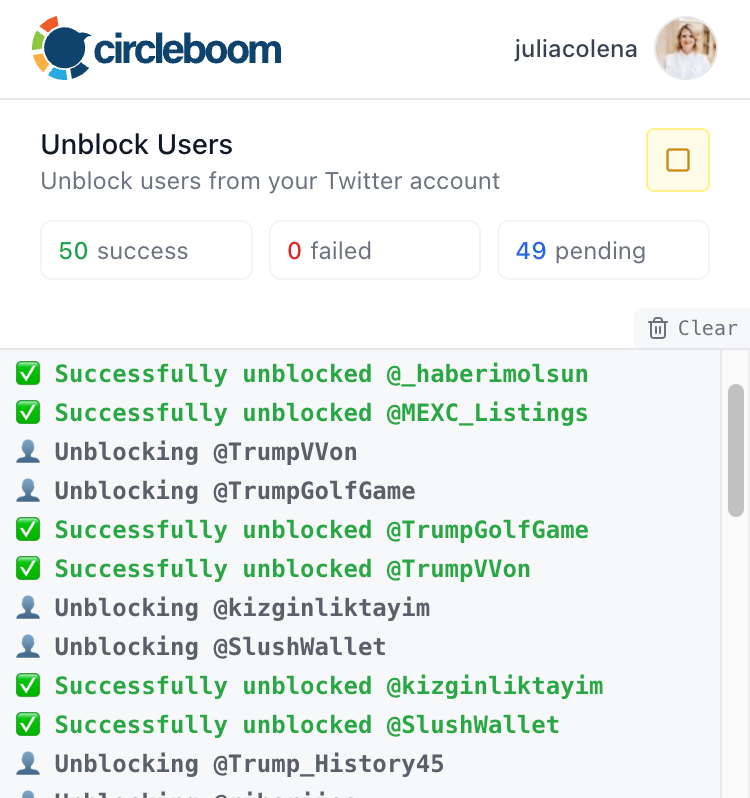The image size is (750, 798).
Task: Click user icon beside Unblocking @kizginliktayim
Action: pos(28,608)
